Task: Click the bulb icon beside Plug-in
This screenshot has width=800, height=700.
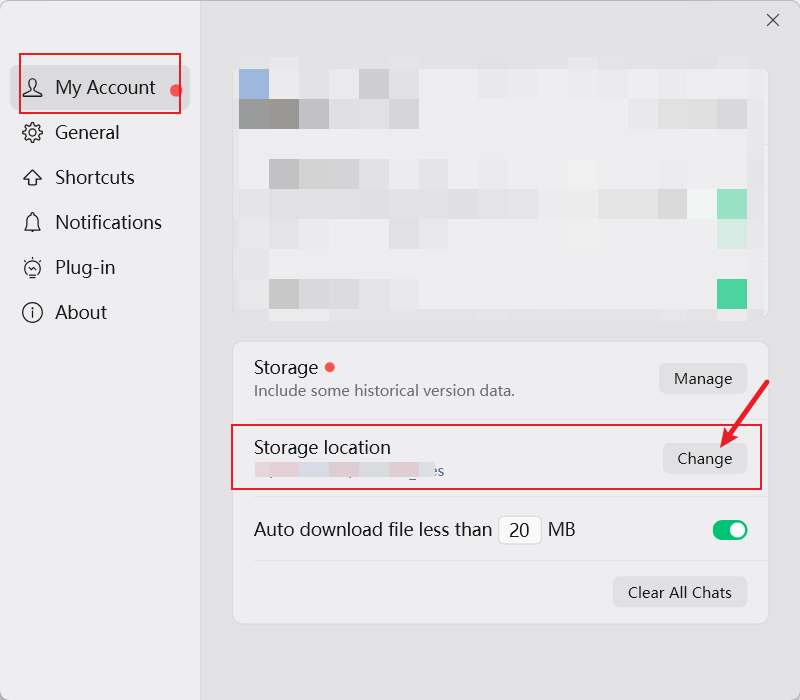Action: [x=33, y=267]
